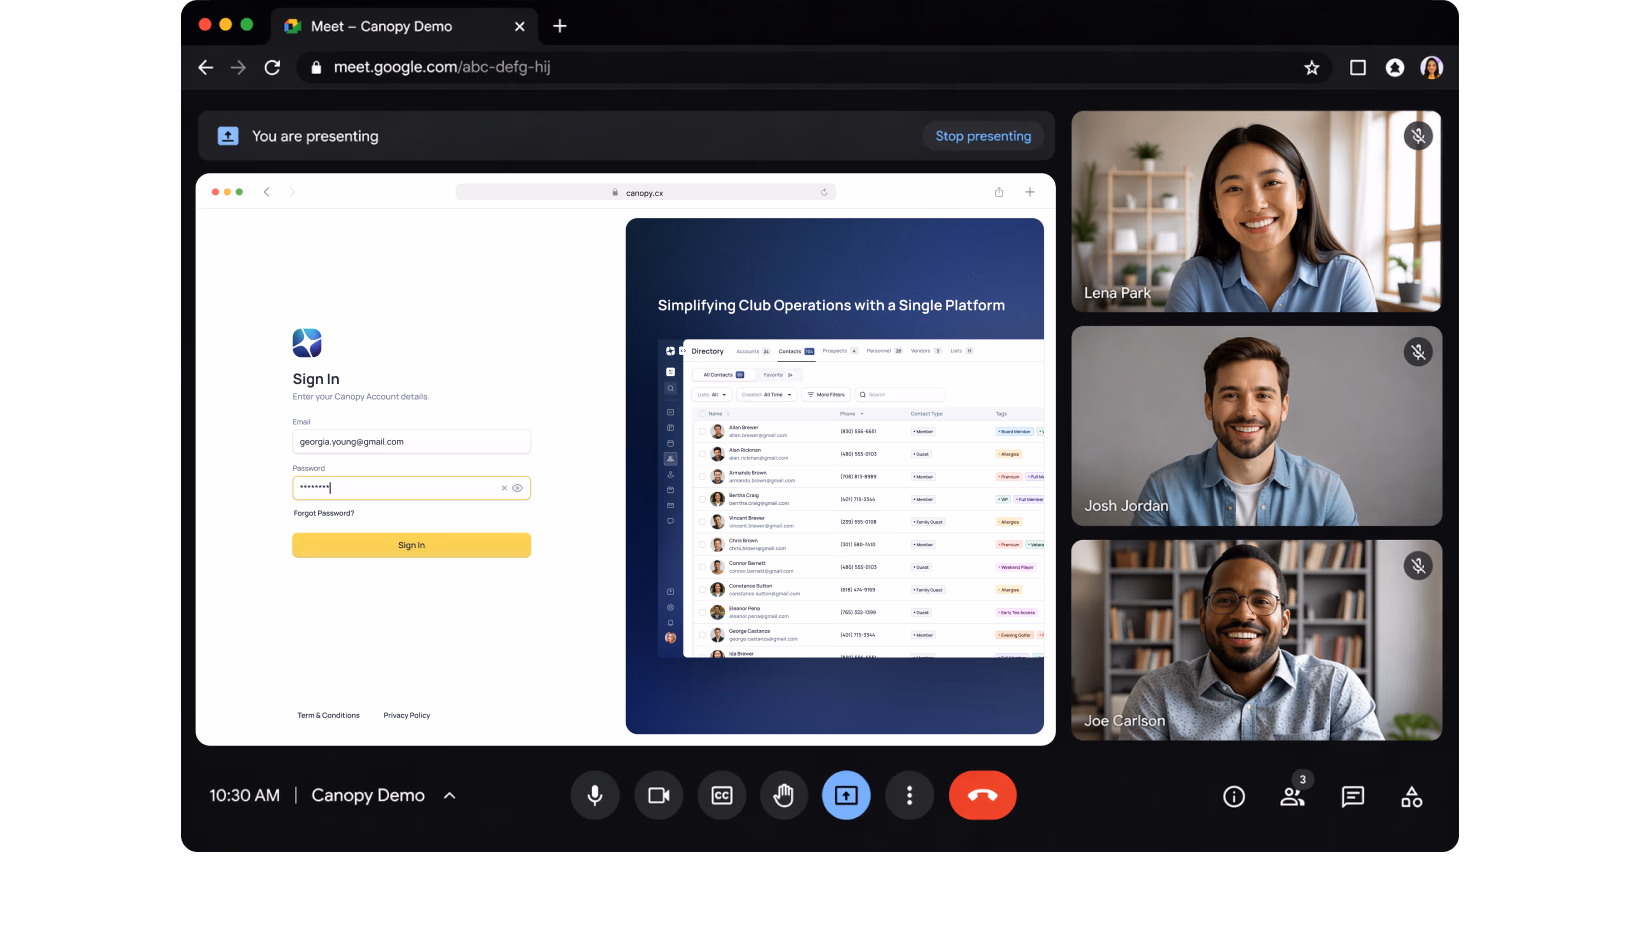Click the Canopy logo above Sign In
This screenshot has height=928, width=1640.
click(307, 343)
